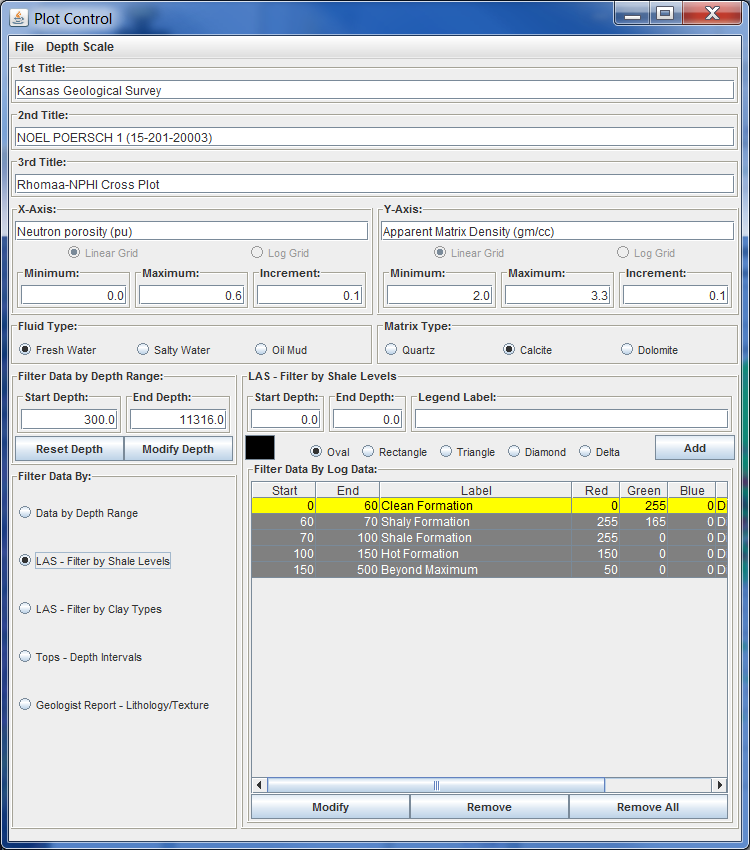This screenshot has width=750, height=850.
Task: Edit the 1st Title field
Action: pyautogui.click(x=374, y=90)
